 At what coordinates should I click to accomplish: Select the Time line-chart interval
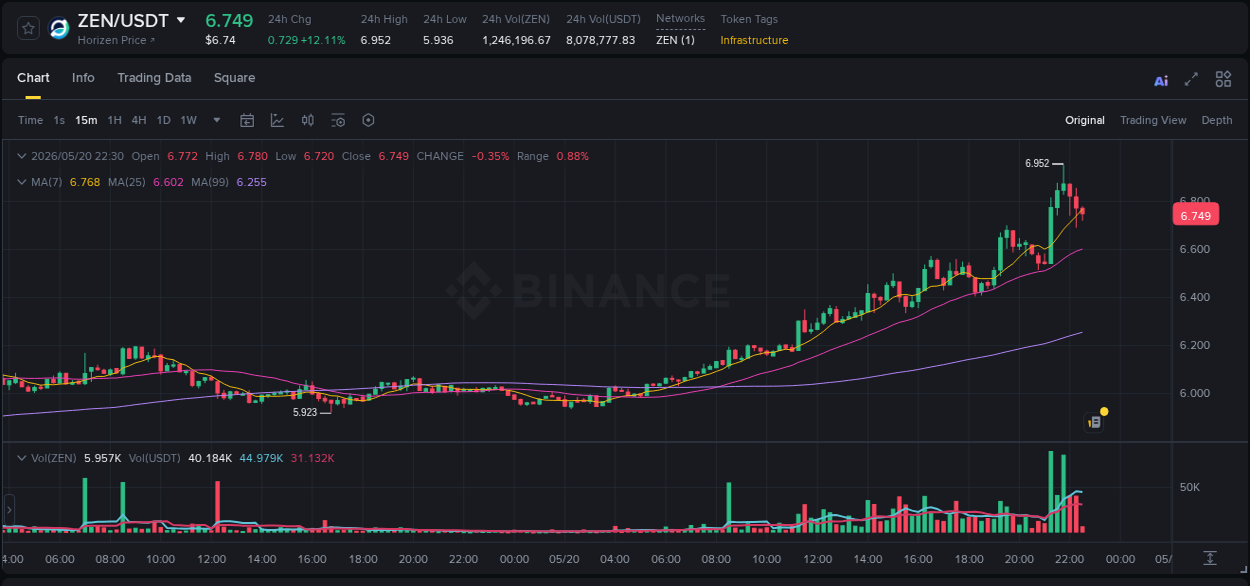point(30,120)
